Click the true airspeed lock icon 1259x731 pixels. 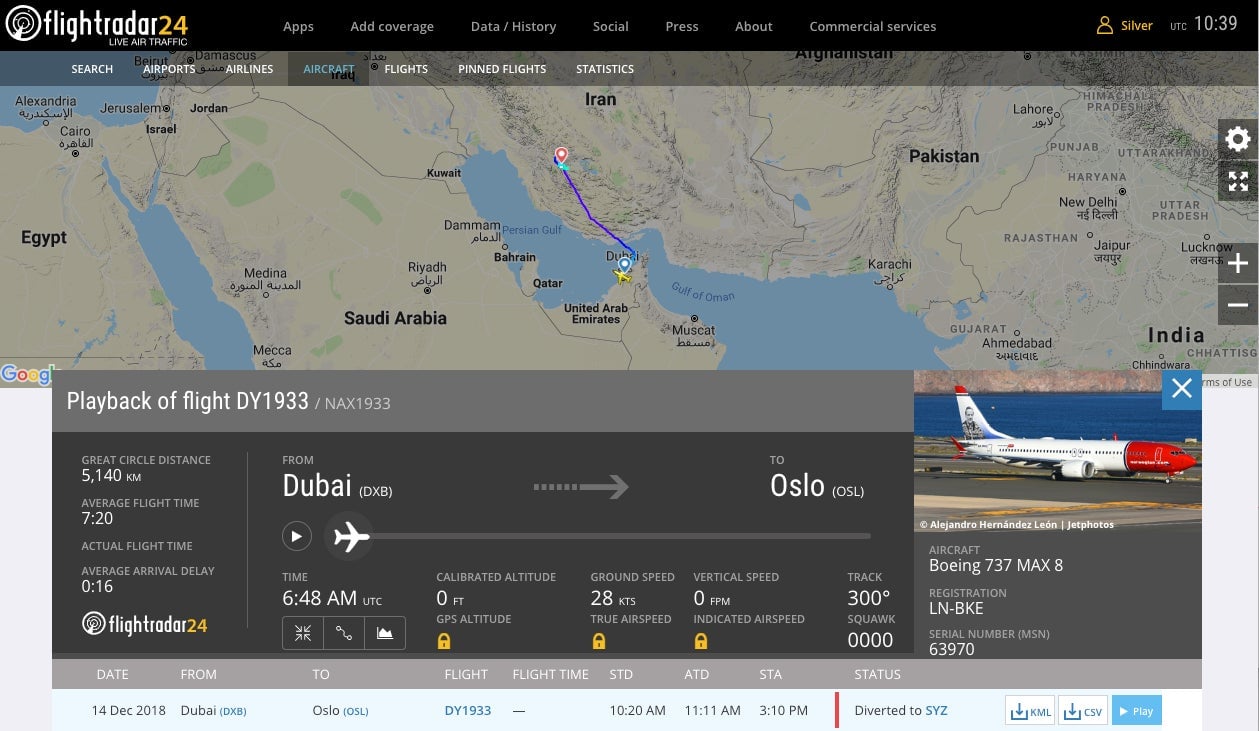598,641
